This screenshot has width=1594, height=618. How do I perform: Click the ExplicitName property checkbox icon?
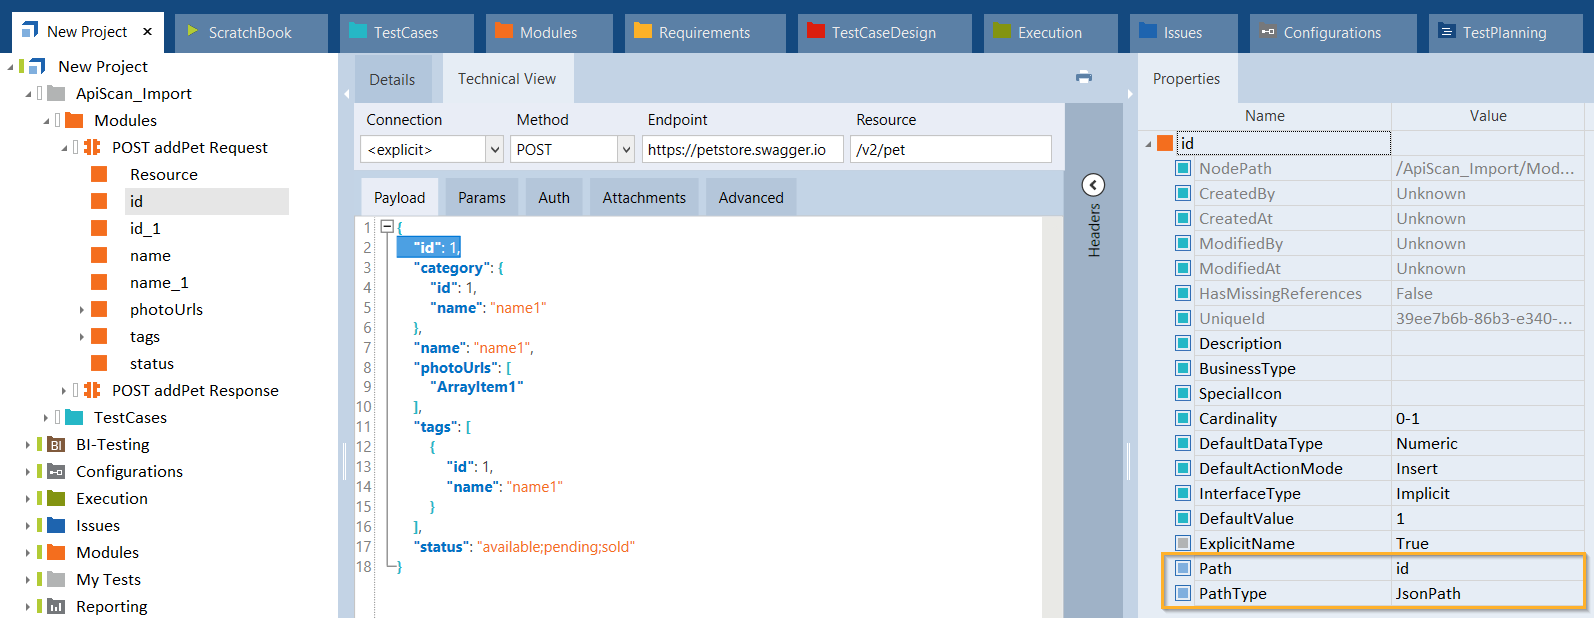click(1183, 543)
